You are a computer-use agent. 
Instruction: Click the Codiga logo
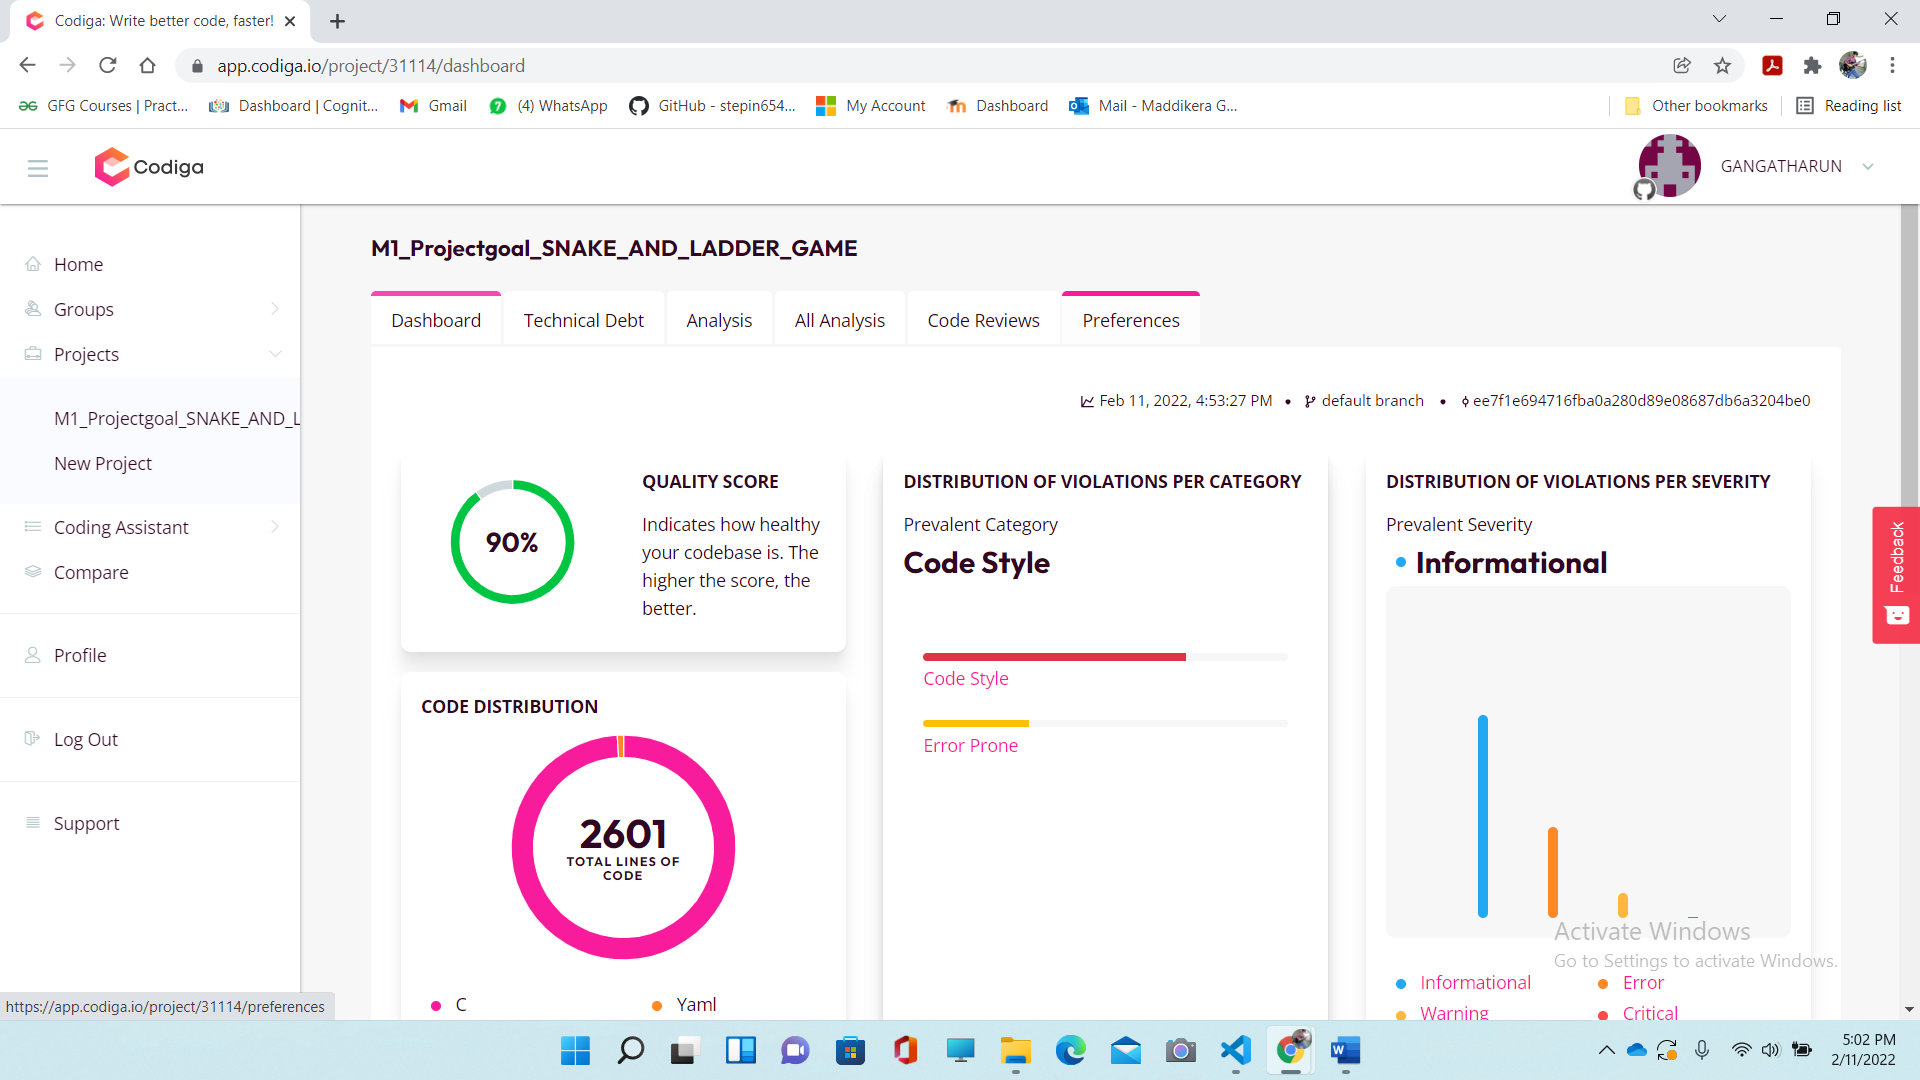149,167
